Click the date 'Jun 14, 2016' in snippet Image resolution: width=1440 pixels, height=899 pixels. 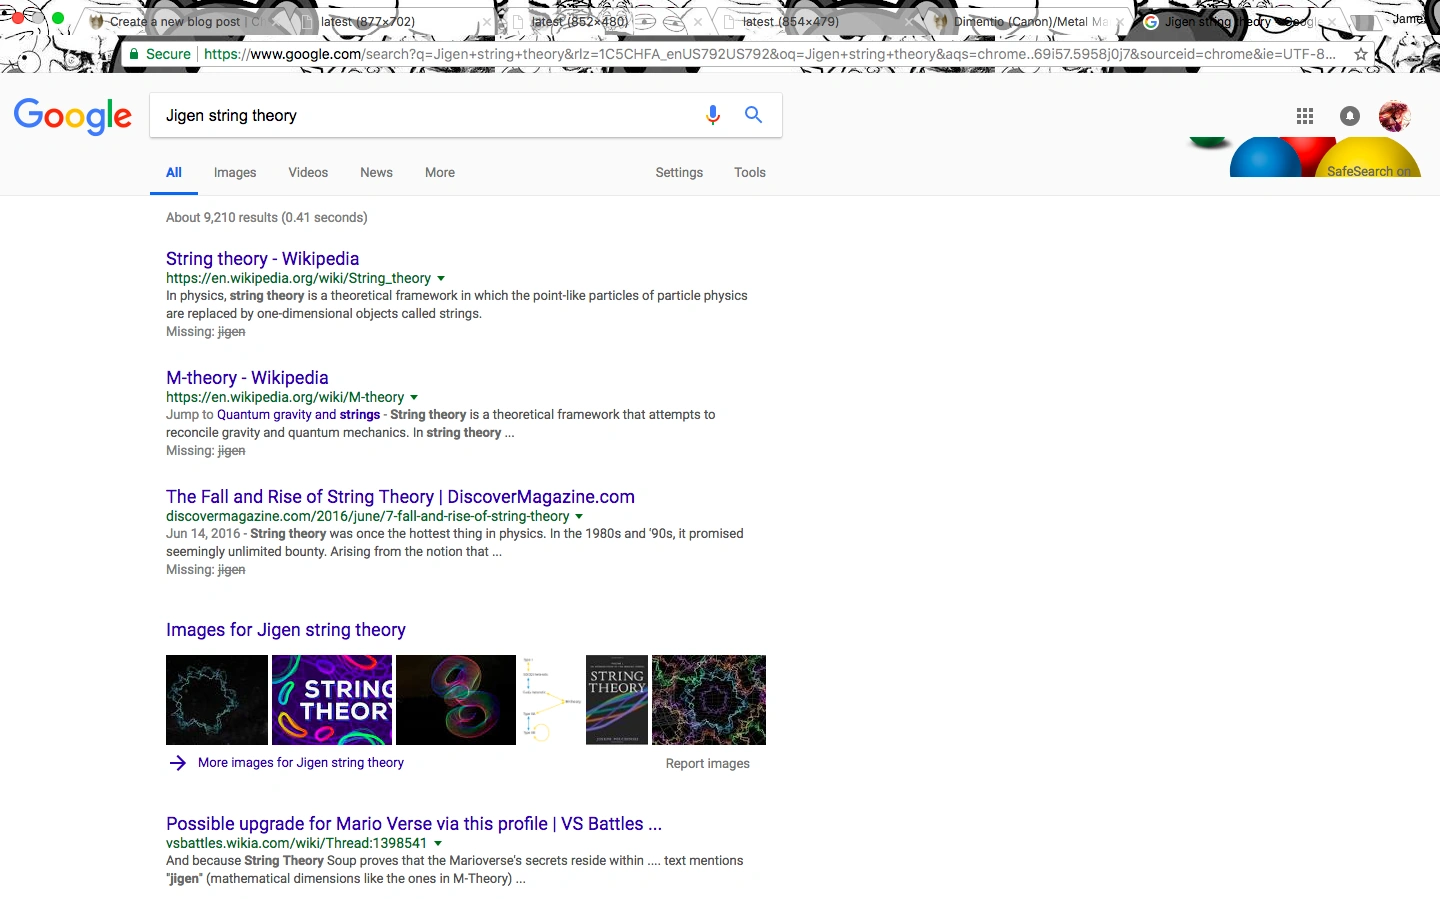203,534
